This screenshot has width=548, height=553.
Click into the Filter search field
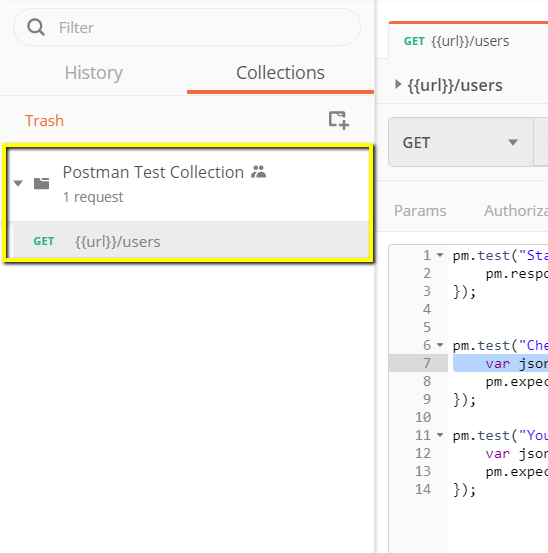click(x=187, y=28)
